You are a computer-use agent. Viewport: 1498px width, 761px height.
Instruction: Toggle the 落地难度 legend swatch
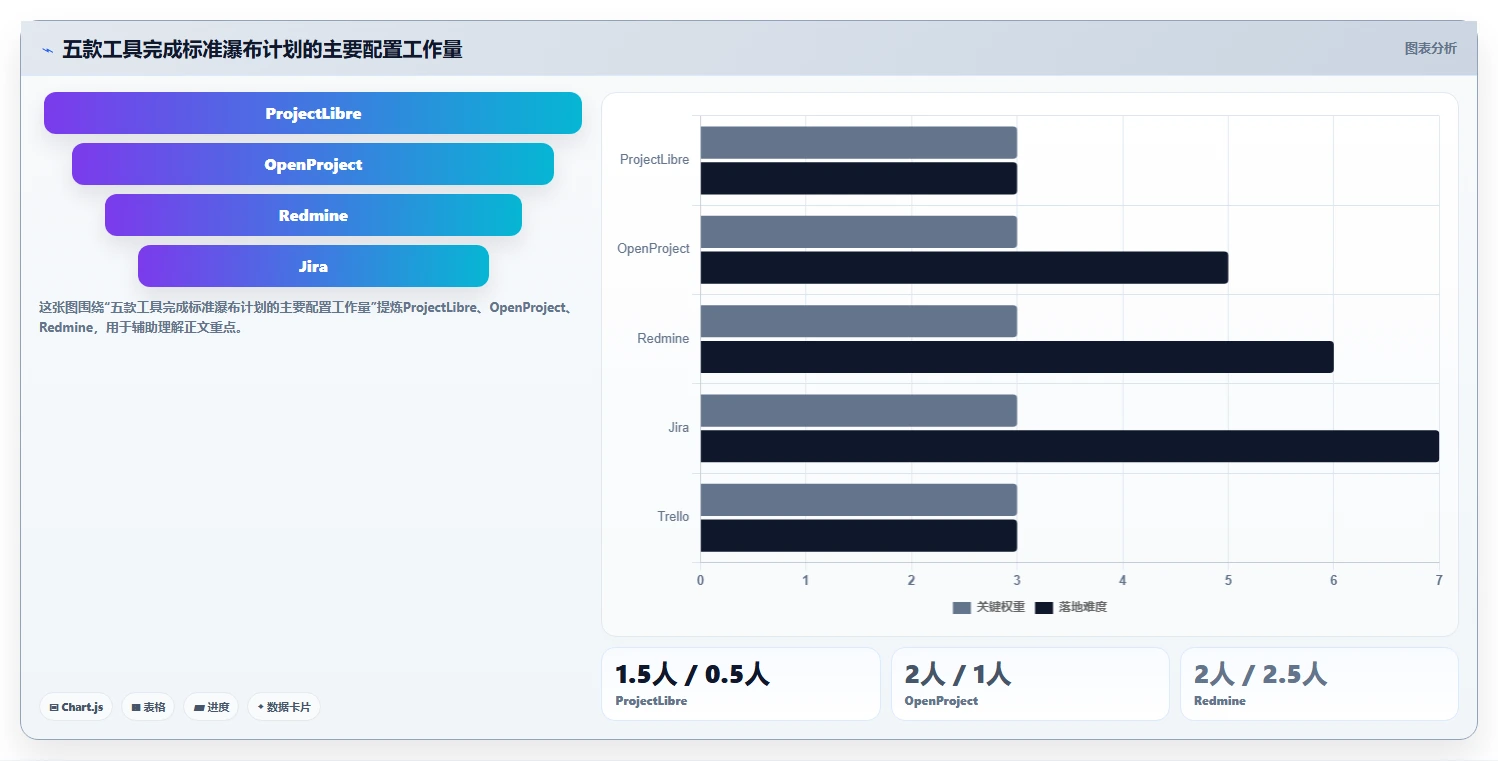click(x=1044, y=607)
